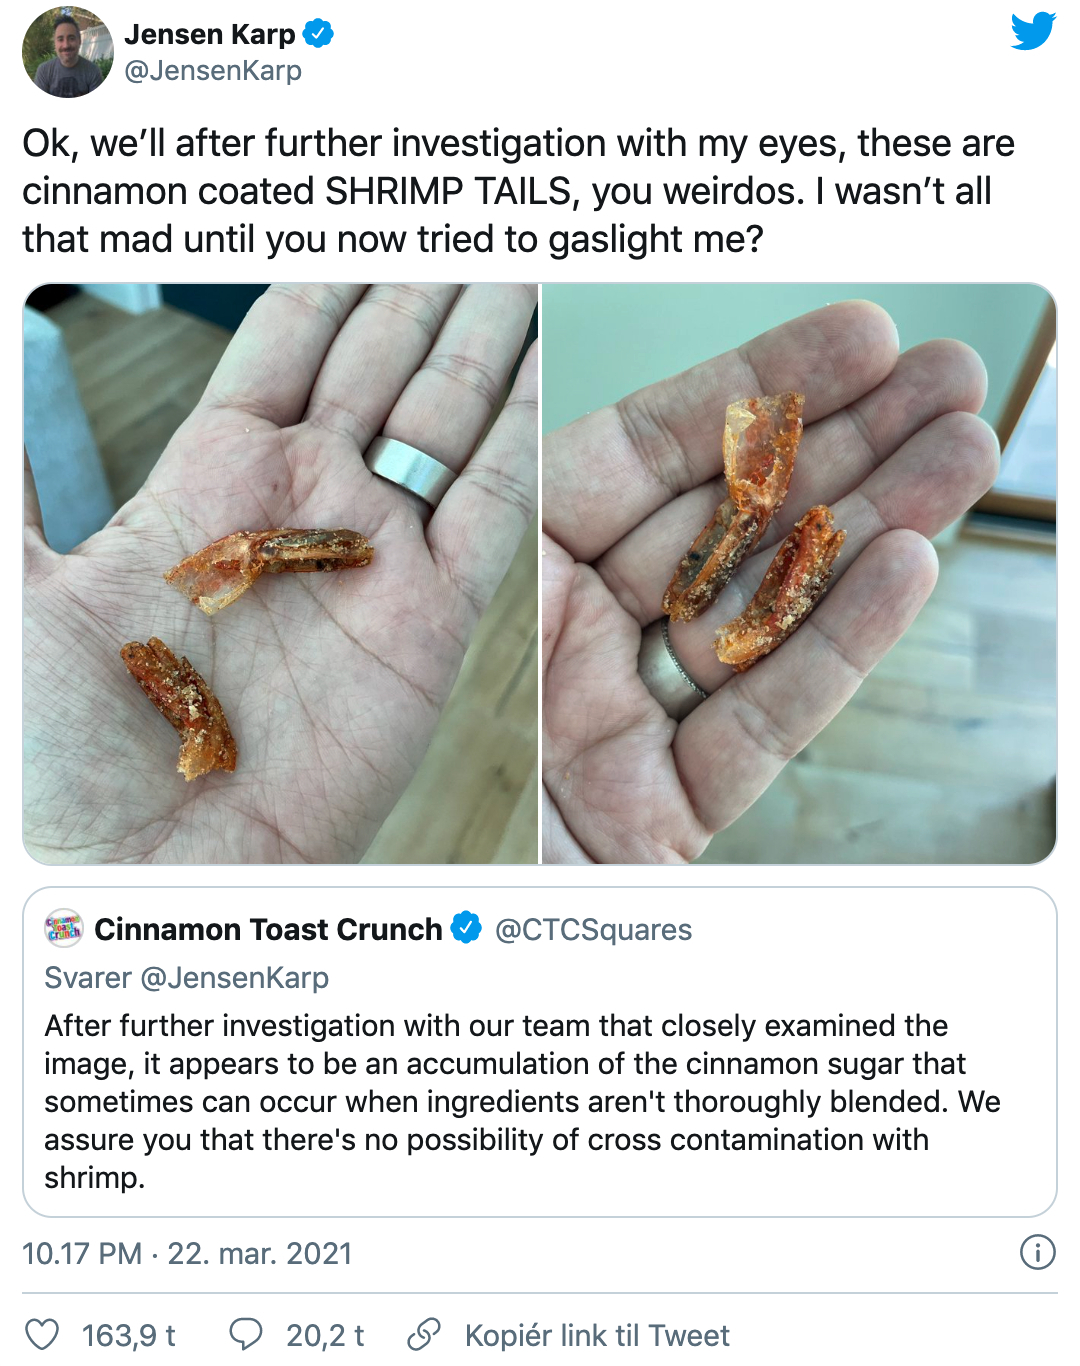Open replies via the speech bubble icon
Screen dimensions: 1080x1366
pyautogui.click(x=246, y=1335)
